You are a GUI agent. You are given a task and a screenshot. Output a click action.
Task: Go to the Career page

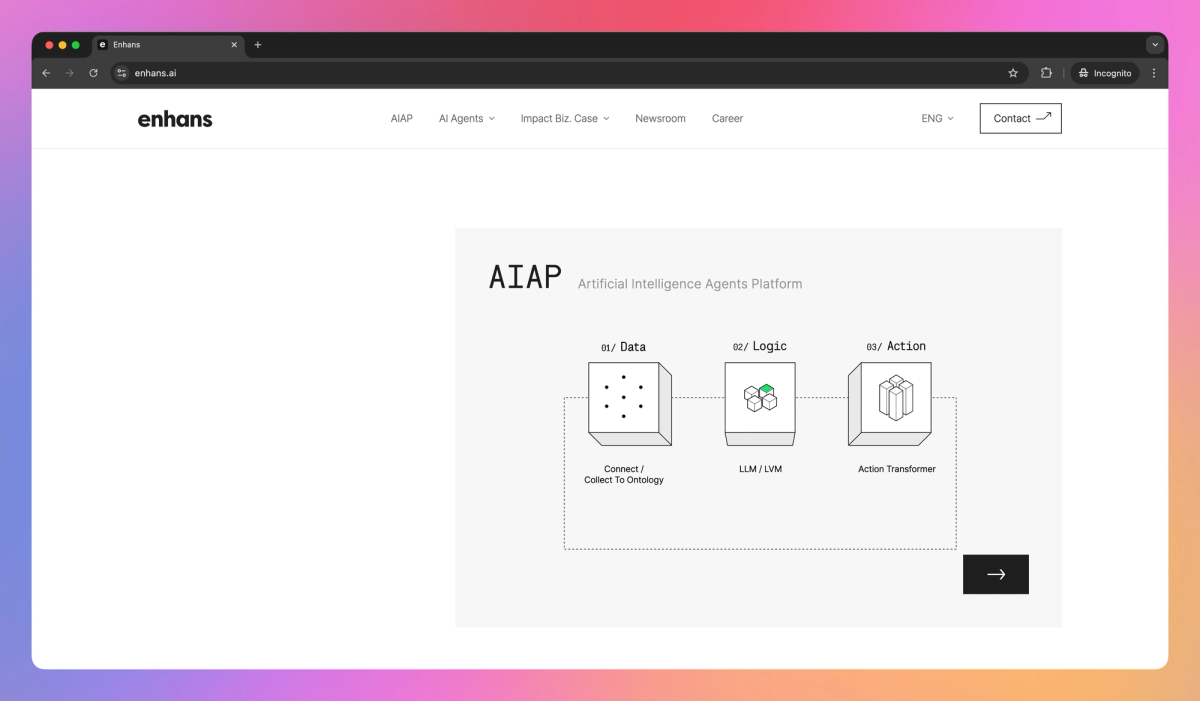tap(727, 118)
